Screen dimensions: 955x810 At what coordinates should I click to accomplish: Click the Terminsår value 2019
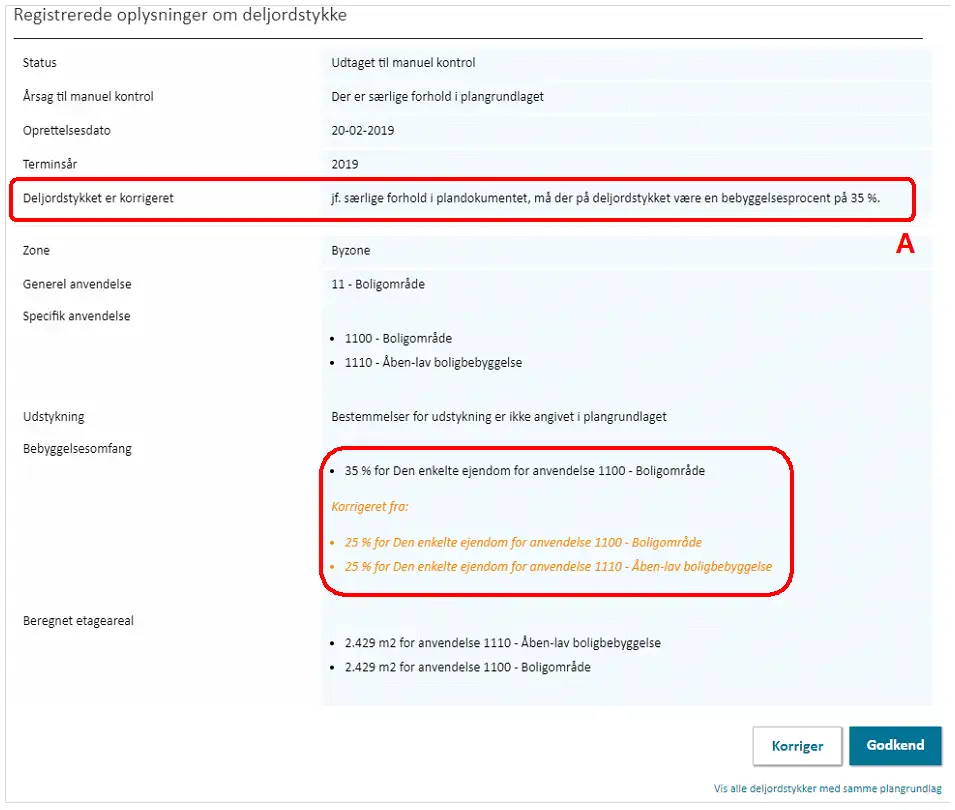point(345,164)
